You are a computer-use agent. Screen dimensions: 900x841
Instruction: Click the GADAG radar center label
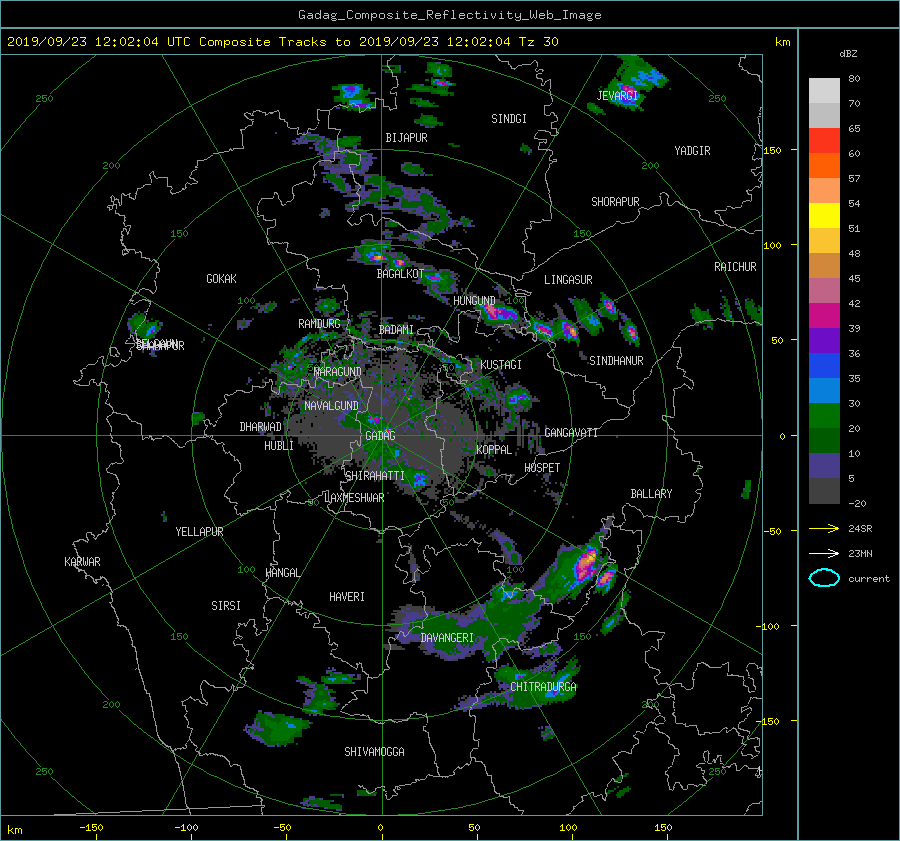(380, 436)
